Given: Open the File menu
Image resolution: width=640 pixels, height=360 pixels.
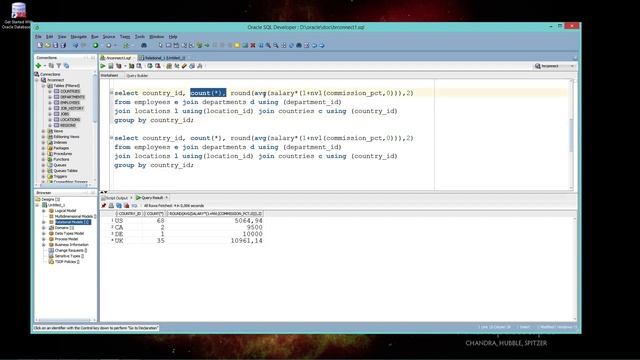Looking at the screenshot, I should point(38,37).
